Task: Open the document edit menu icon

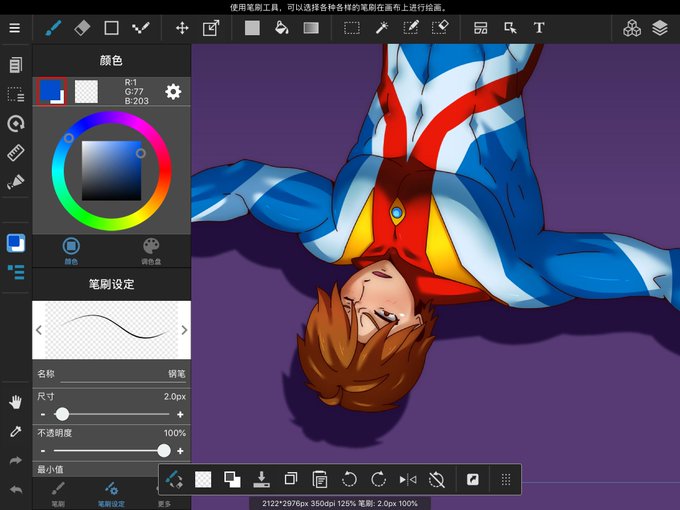Action: tap(16, 65)
